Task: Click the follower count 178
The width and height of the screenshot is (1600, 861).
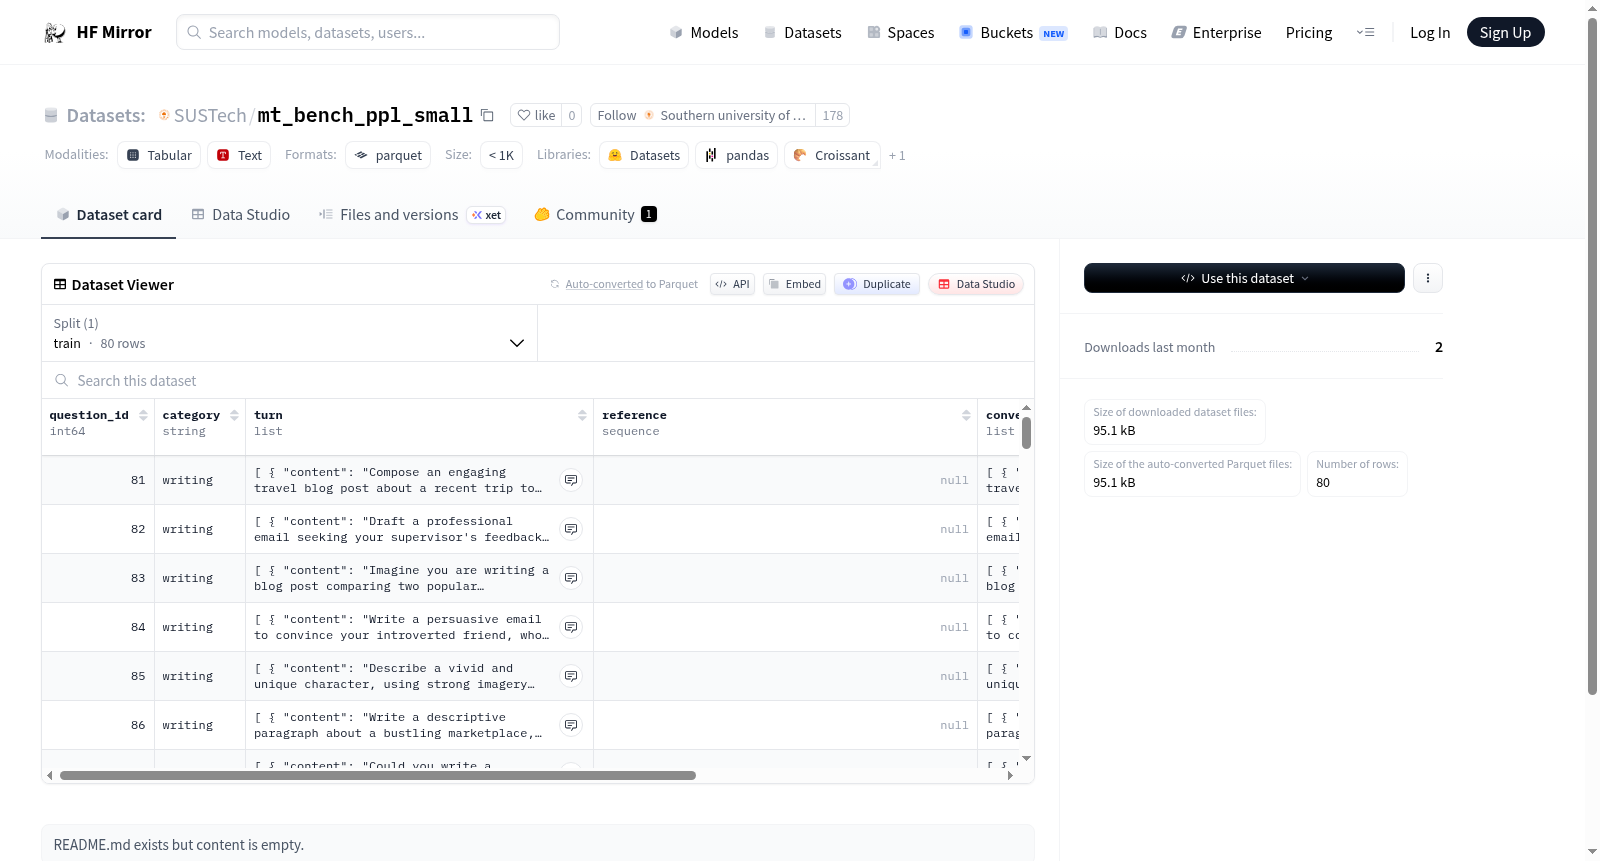Action: pyautogui.click(x=833, y=115)
